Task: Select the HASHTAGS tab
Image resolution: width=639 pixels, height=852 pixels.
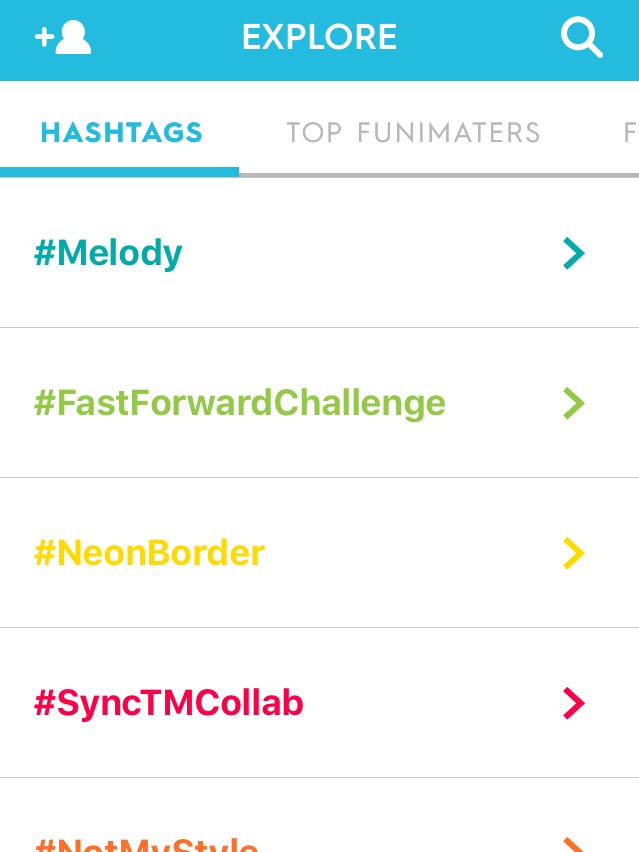Action: [x=121, y=132]
